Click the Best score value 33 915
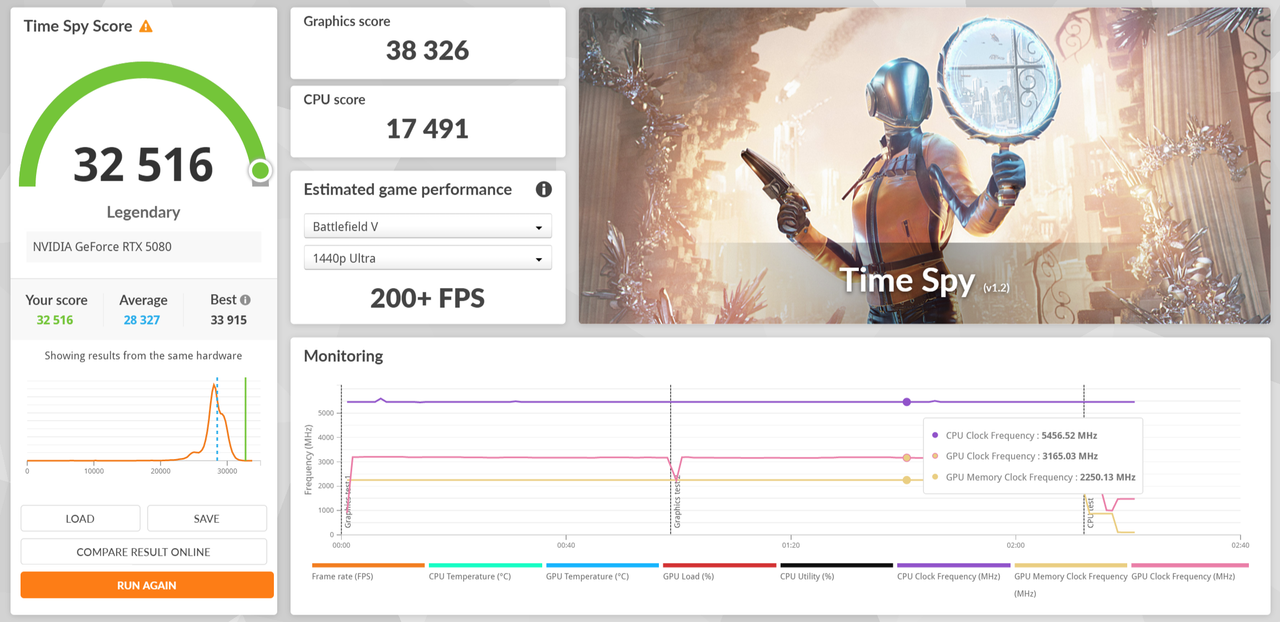Viewport: 1280px width, 622px height. 230,320
